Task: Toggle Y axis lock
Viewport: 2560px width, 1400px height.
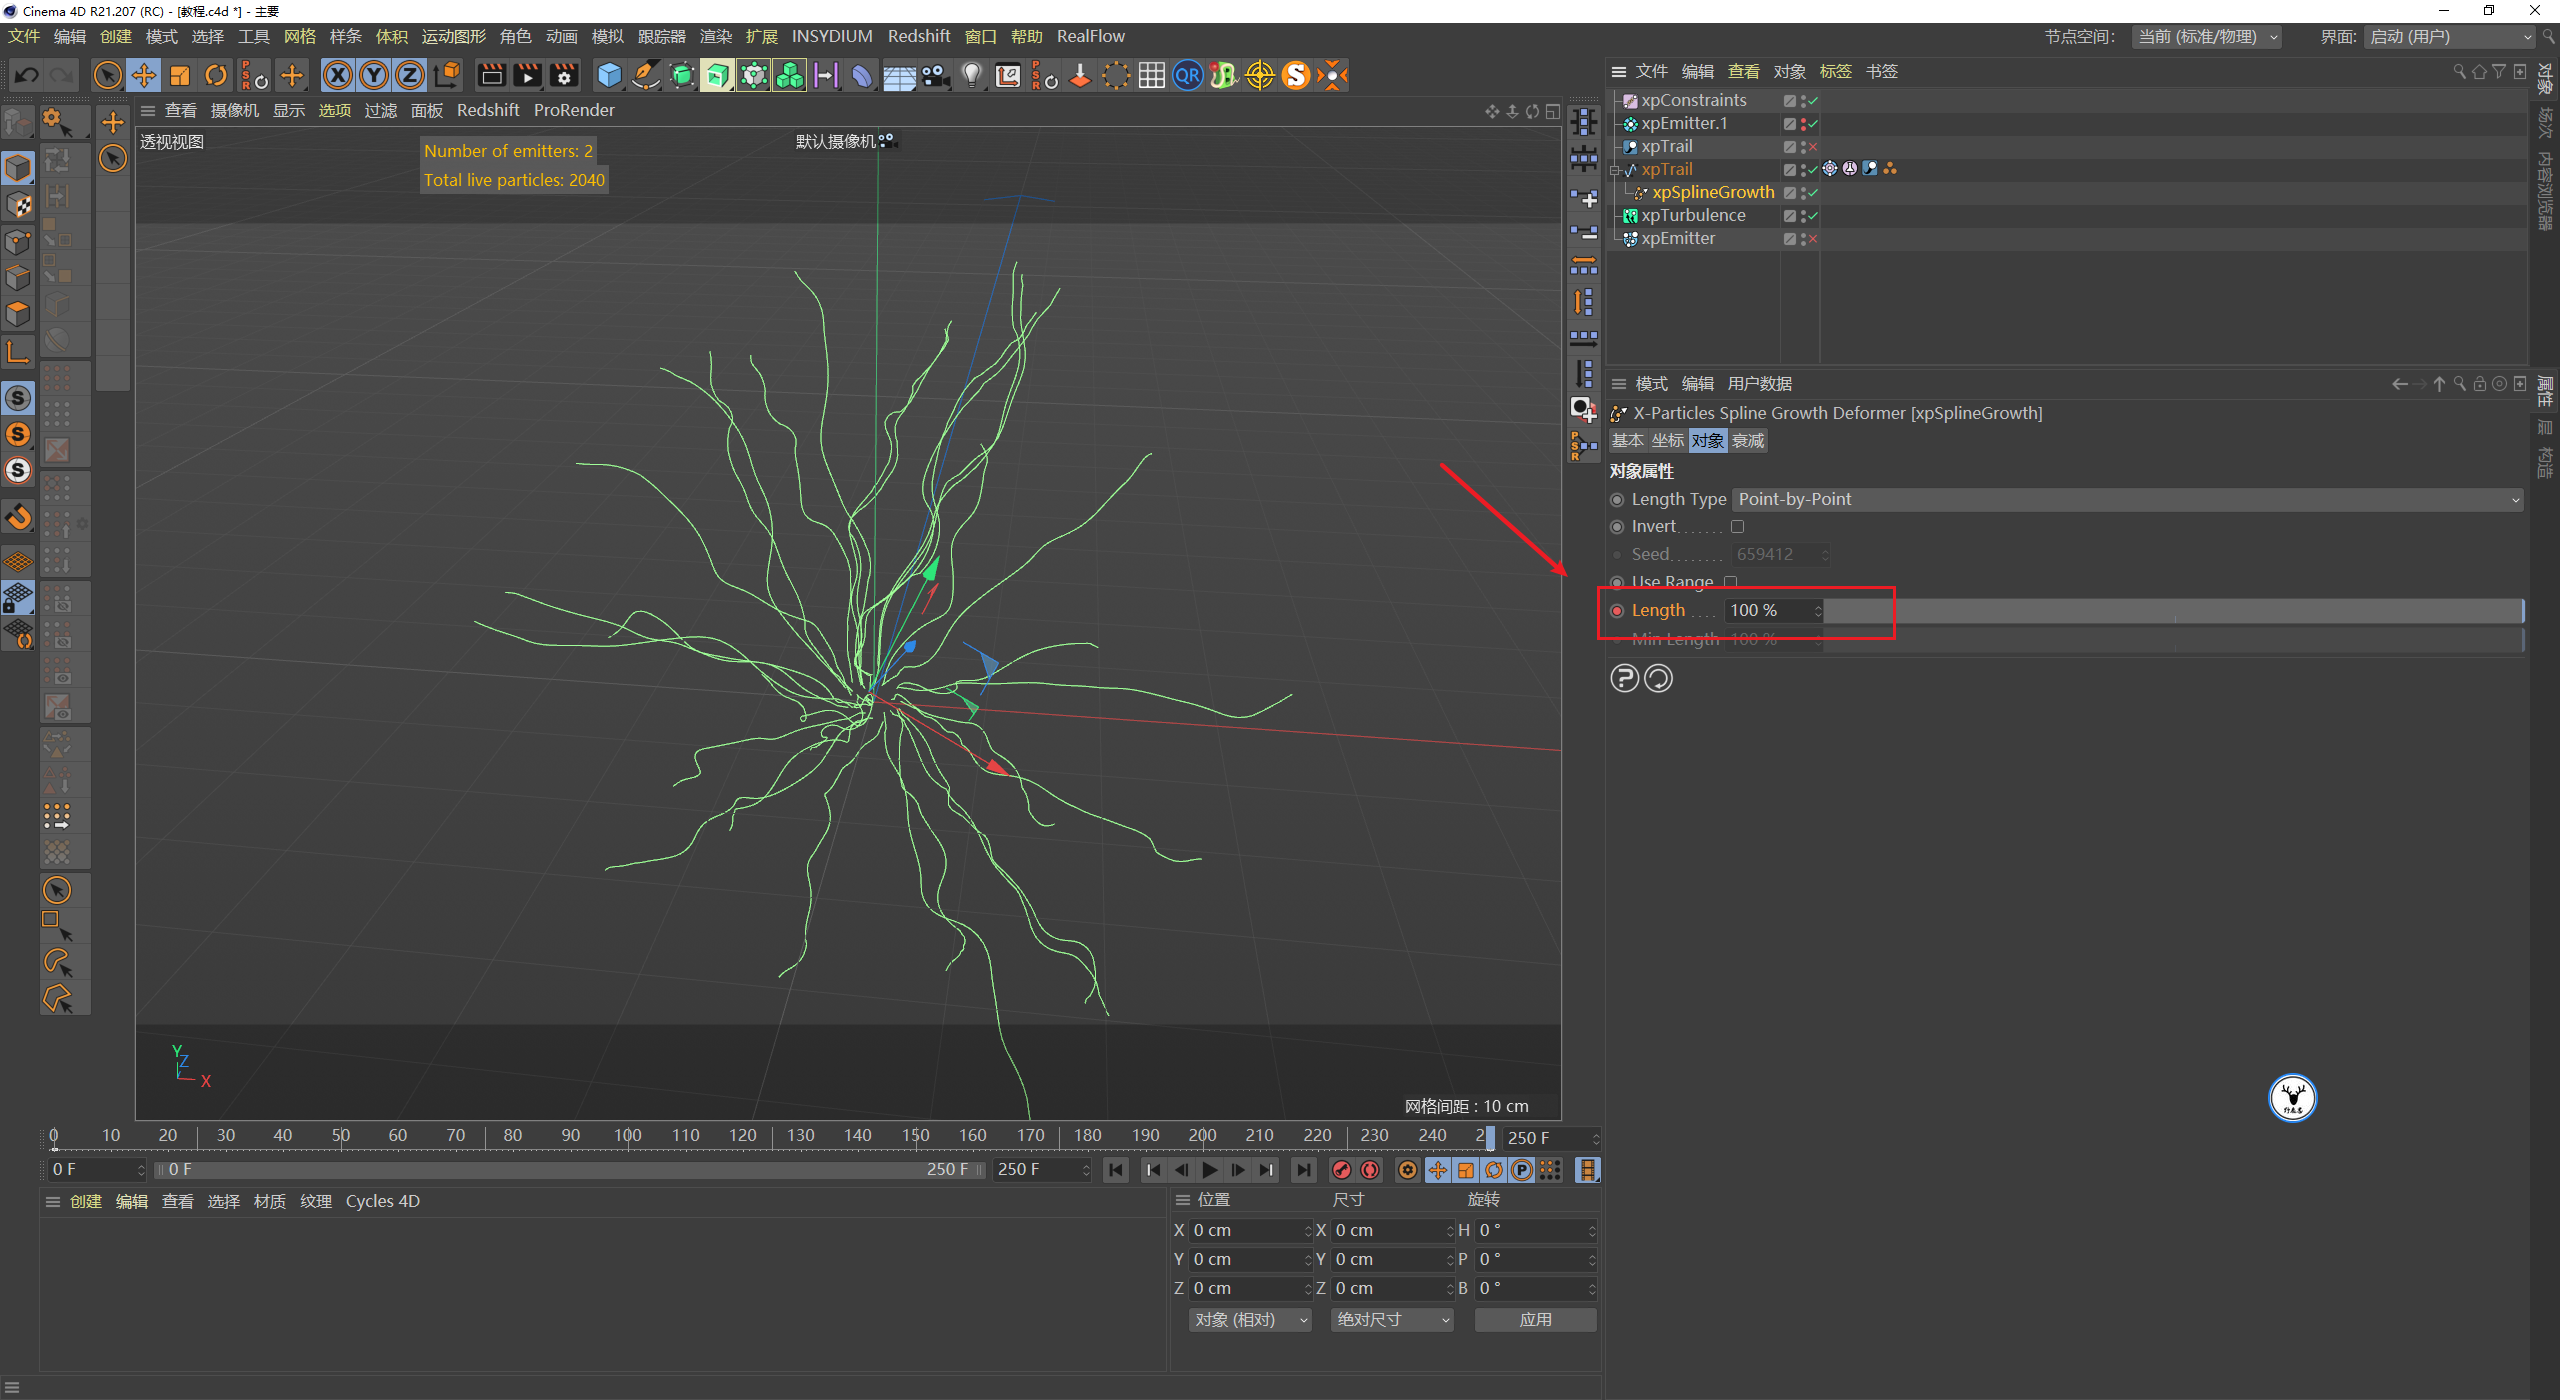Action: [x=374, y=75]
